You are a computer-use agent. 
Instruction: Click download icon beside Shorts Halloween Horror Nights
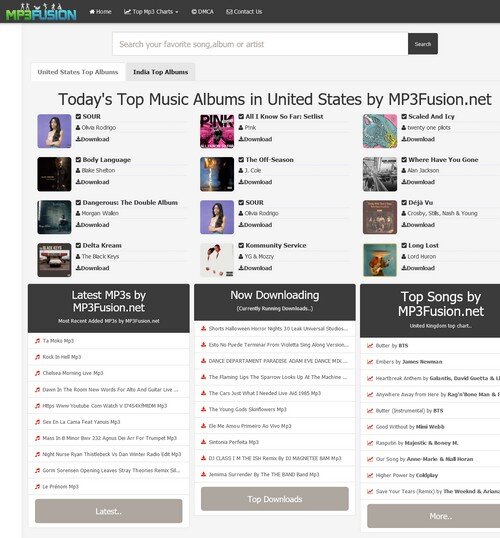(x=204, y=328)
